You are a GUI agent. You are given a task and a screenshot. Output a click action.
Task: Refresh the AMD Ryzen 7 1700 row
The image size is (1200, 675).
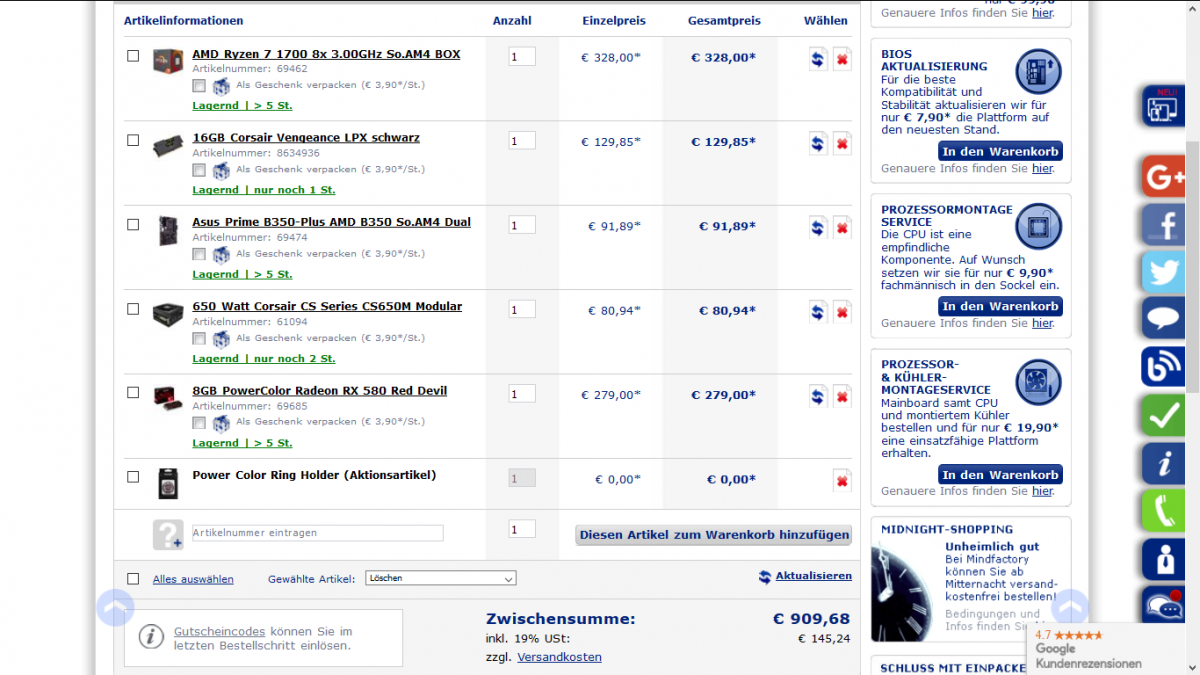818,59
